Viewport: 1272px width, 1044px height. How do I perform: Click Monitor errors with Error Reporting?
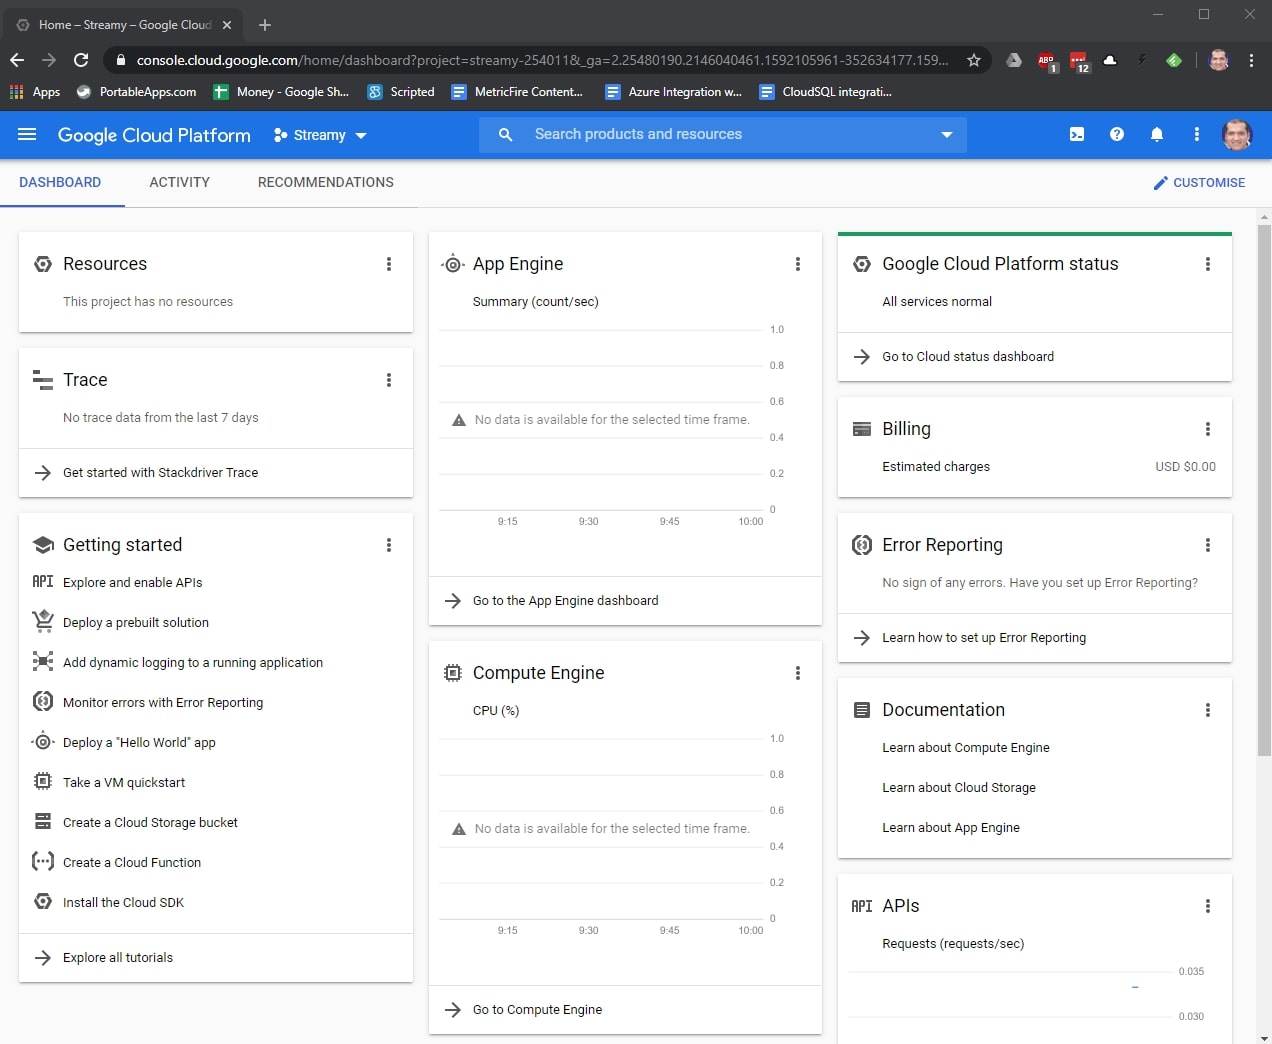point(163,703)
